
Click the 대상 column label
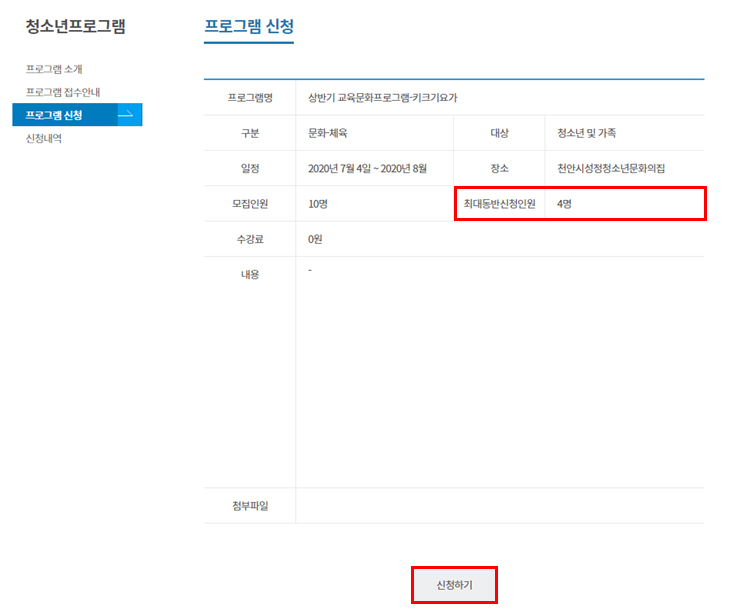(x=500, y=133)
